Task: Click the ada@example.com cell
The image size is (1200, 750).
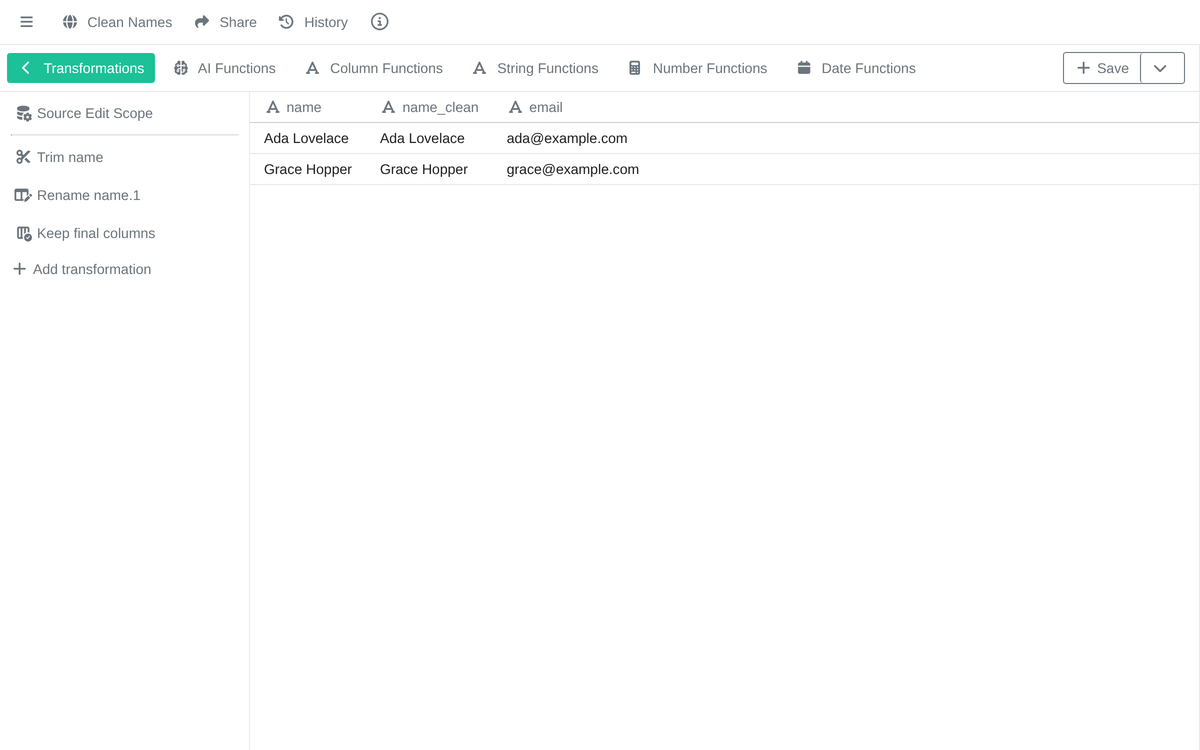Action: (567, 138)
